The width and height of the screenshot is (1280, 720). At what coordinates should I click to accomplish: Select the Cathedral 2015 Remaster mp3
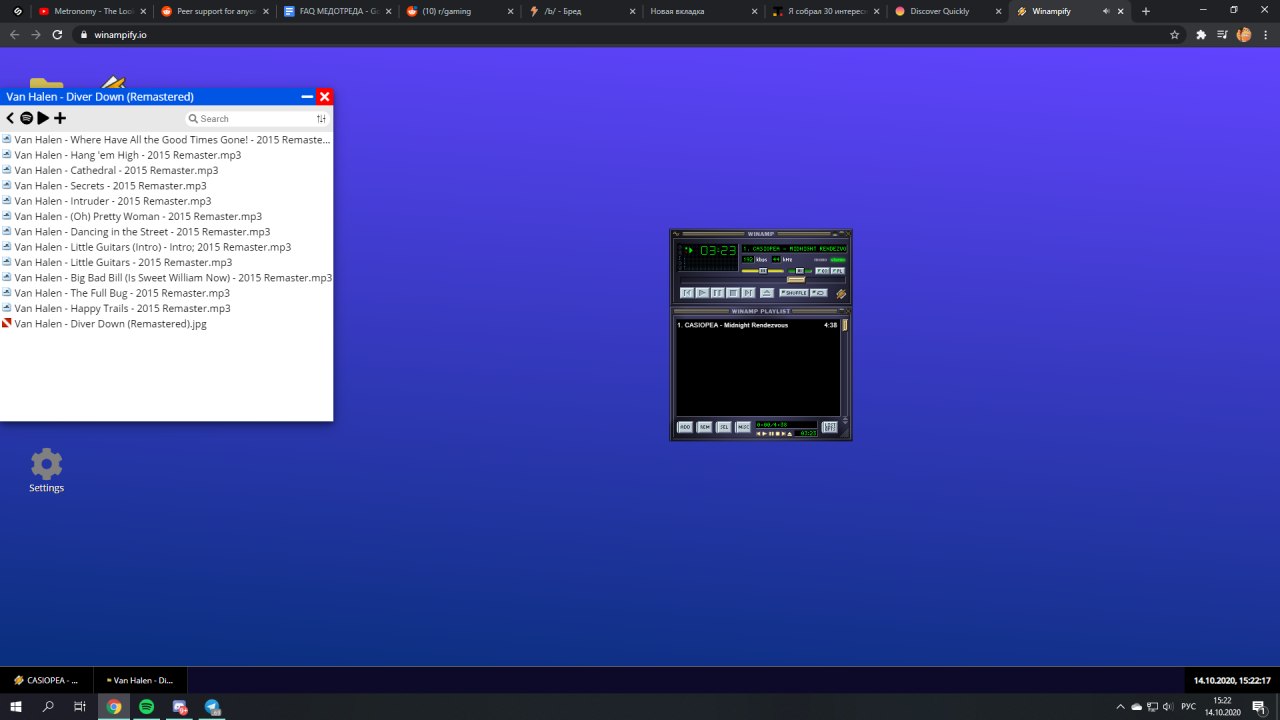(x=110, y=170)
